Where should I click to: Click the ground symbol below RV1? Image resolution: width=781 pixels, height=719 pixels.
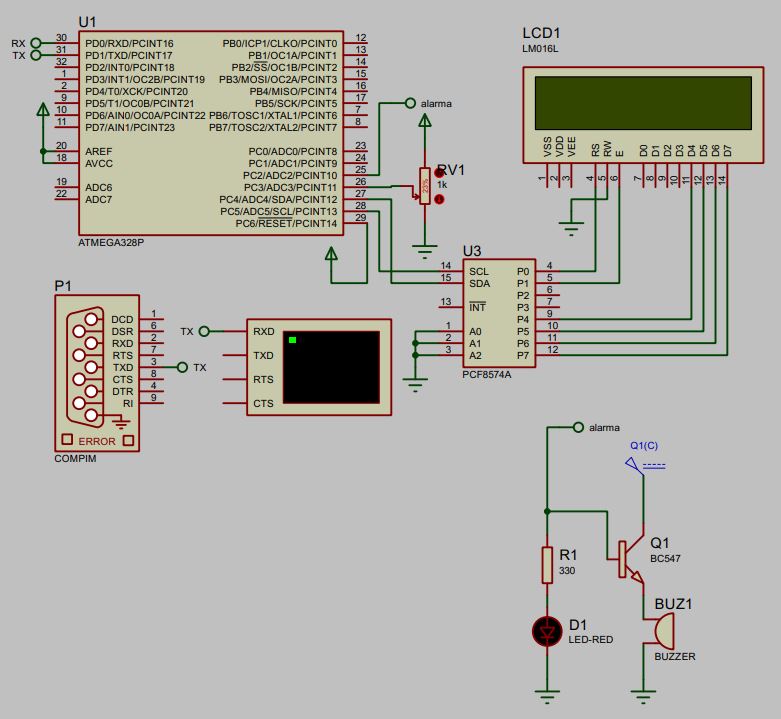click(424, 252)
